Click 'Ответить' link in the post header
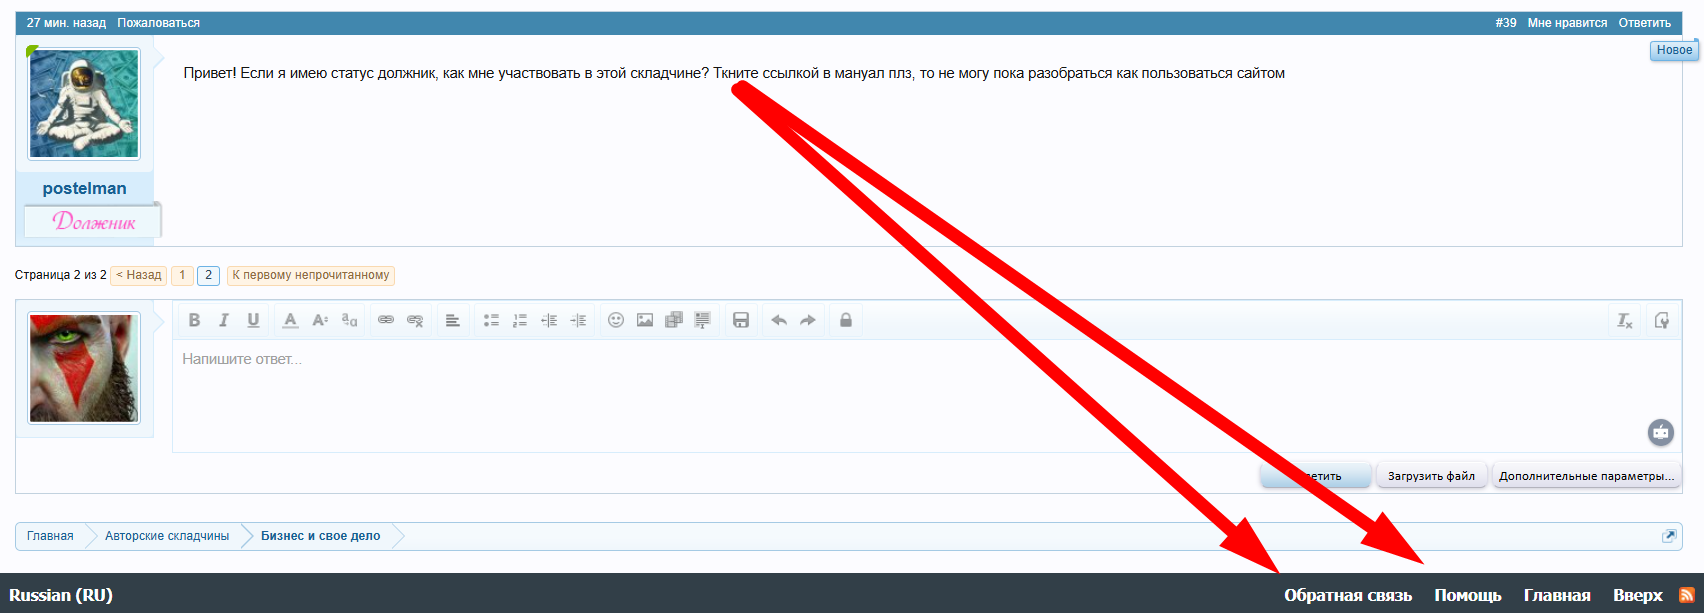1704x613 pixels. 1645,23
